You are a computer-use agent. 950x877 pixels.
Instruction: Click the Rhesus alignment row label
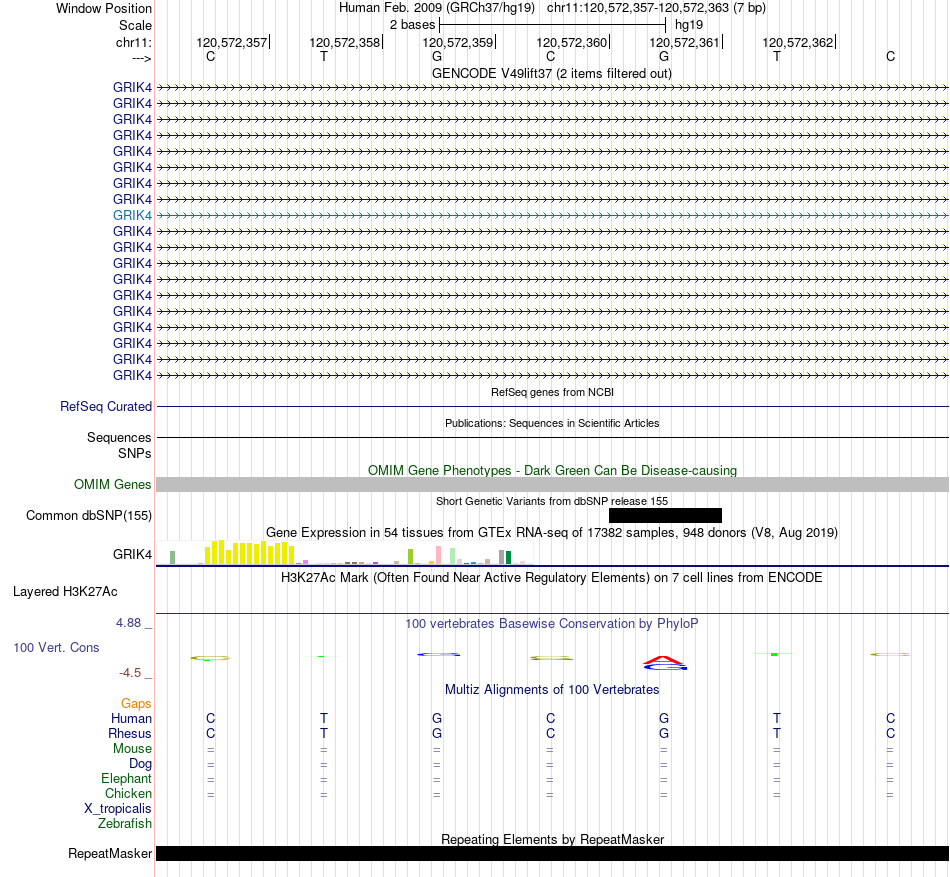coord(130,733)
